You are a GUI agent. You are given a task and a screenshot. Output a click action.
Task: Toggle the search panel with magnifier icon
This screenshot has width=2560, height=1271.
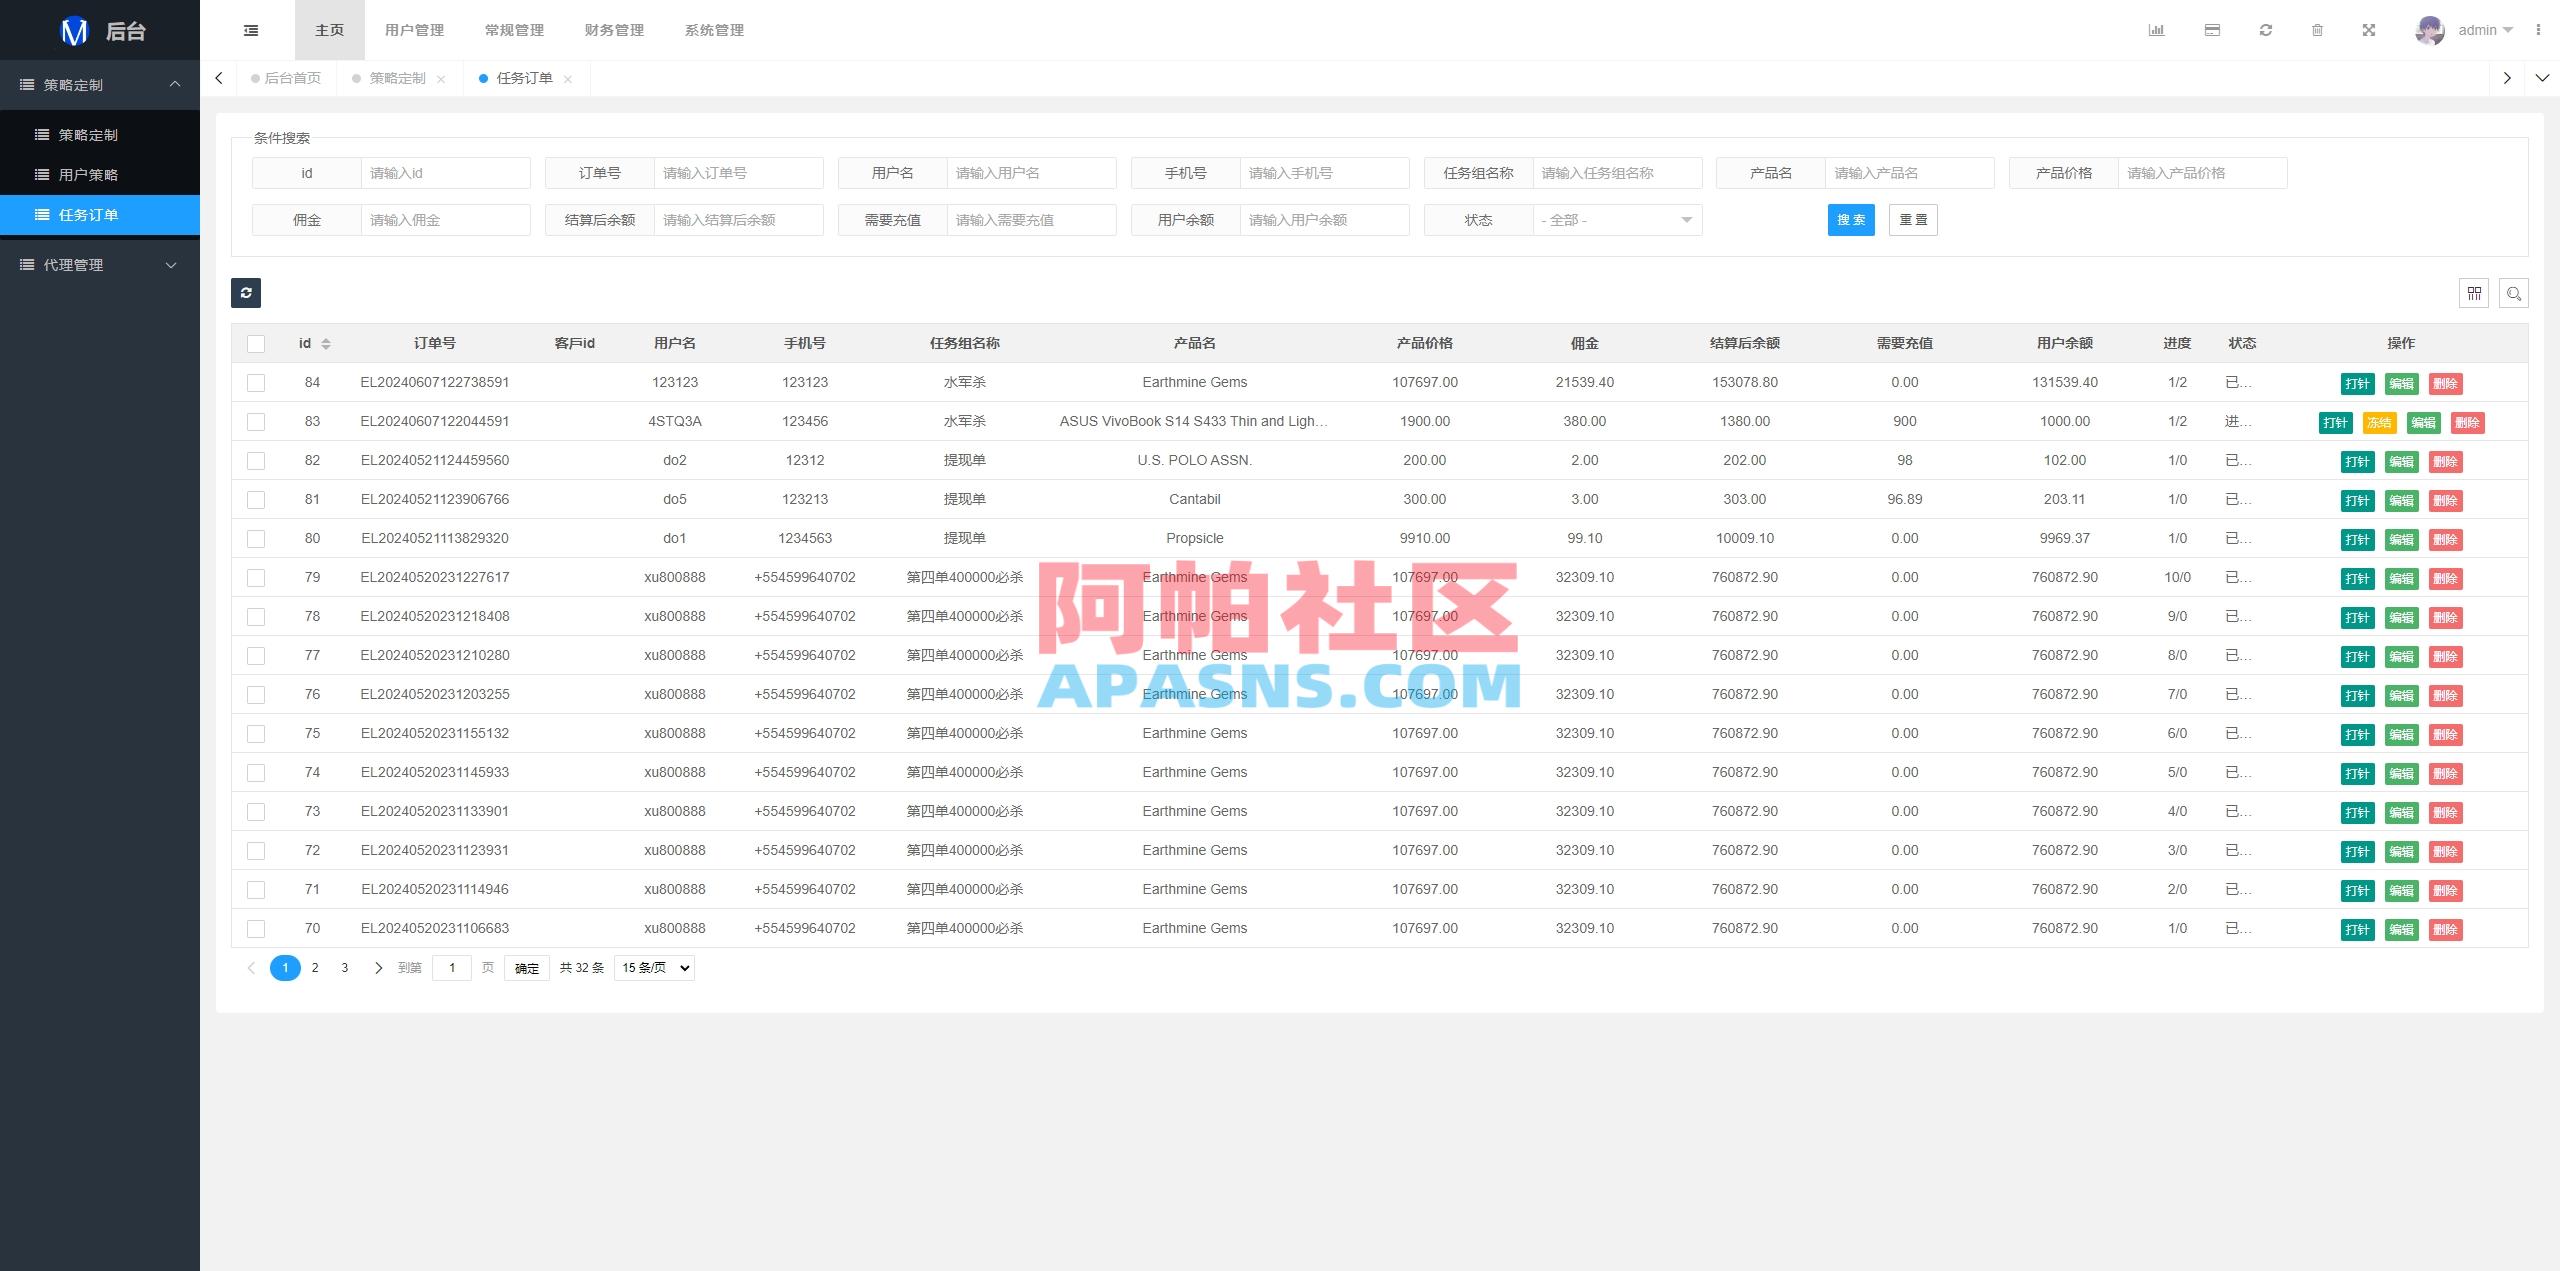click(2515, 293)
